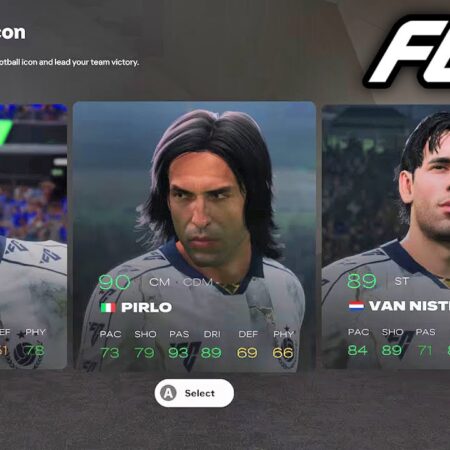Click the CDM position label on Pirlo card
This screenshot has width=450, height=450.
[x=198, y=282]
